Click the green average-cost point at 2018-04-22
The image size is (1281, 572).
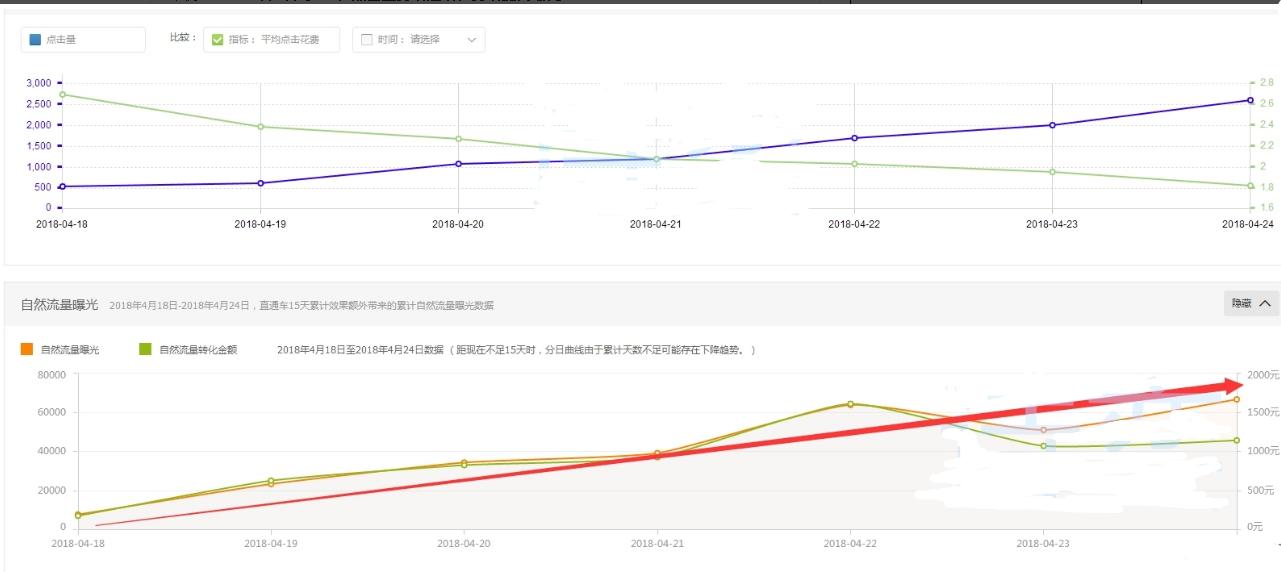click(x=854, y=164)
